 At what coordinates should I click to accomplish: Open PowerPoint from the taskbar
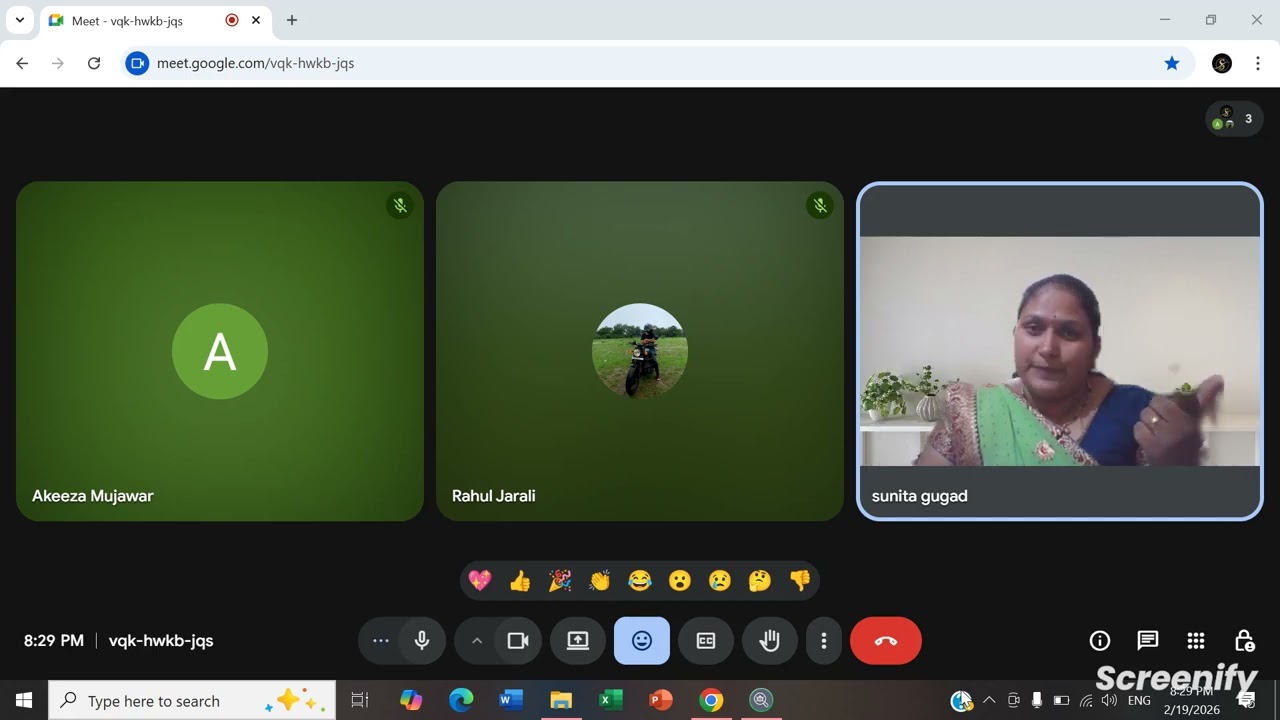[x=661, y=700]
